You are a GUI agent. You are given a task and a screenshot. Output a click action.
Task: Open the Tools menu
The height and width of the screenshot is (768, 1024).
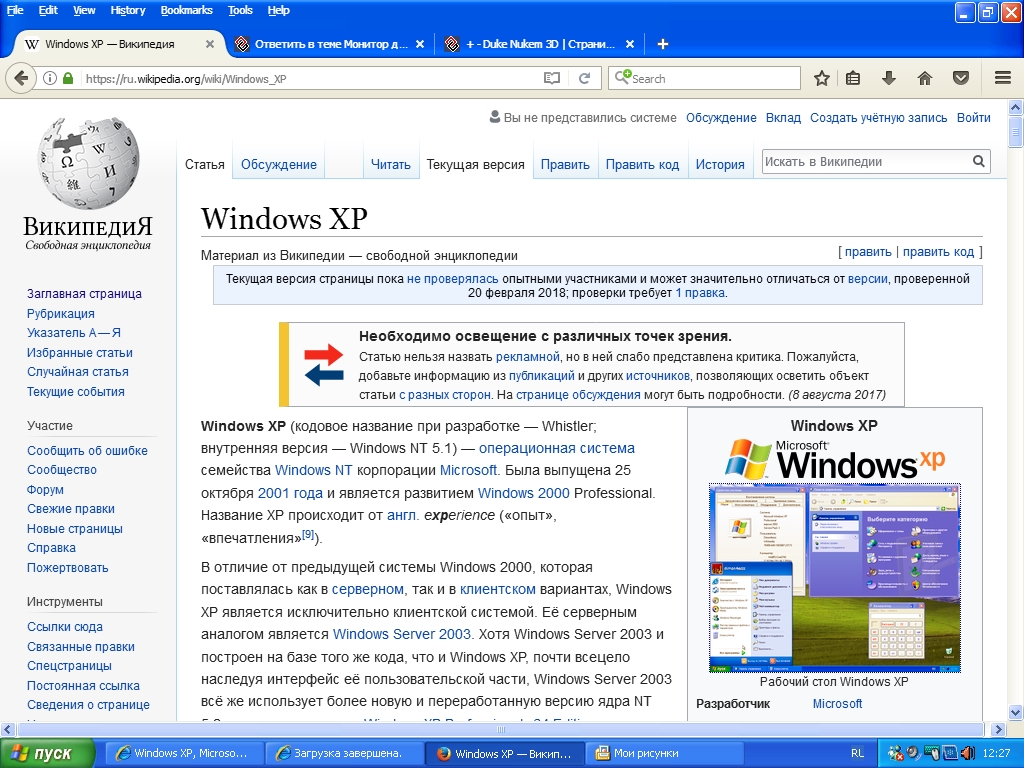pyautogui.click(x=240, y=10)
